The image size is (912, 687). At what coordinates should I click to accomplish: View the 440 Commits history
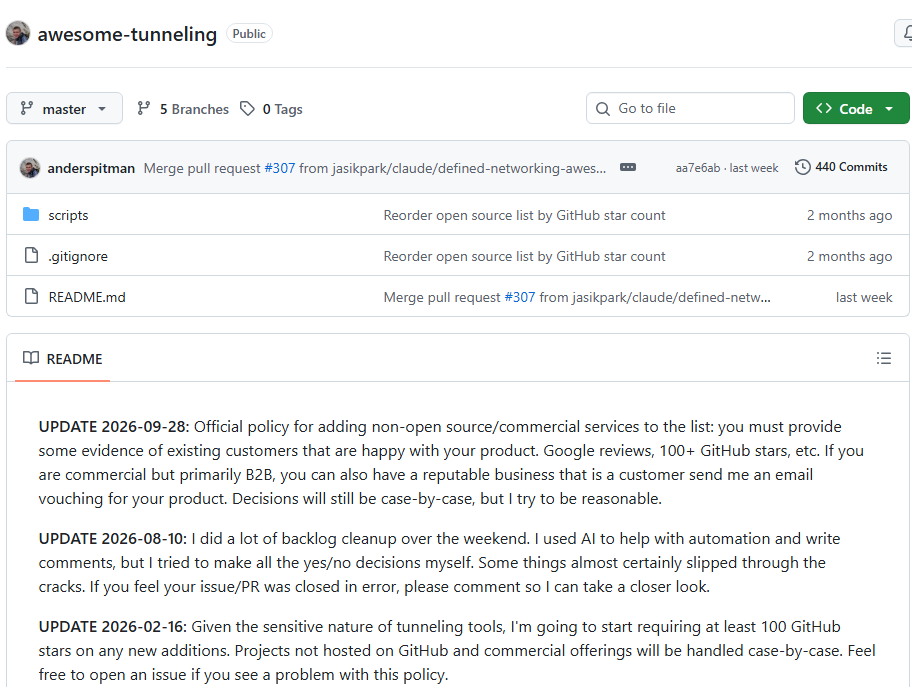(841, 167)
